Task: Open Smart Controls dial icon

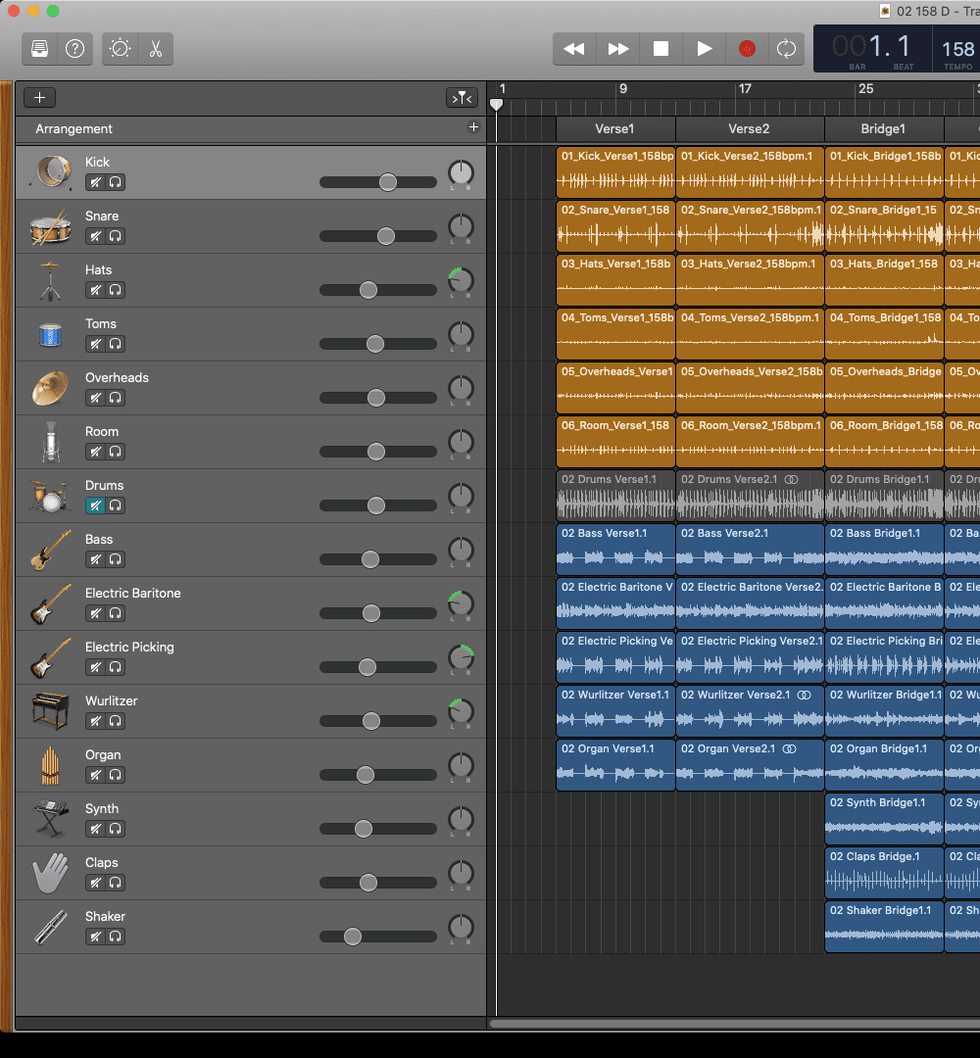Action: click(x=120, y=49)
